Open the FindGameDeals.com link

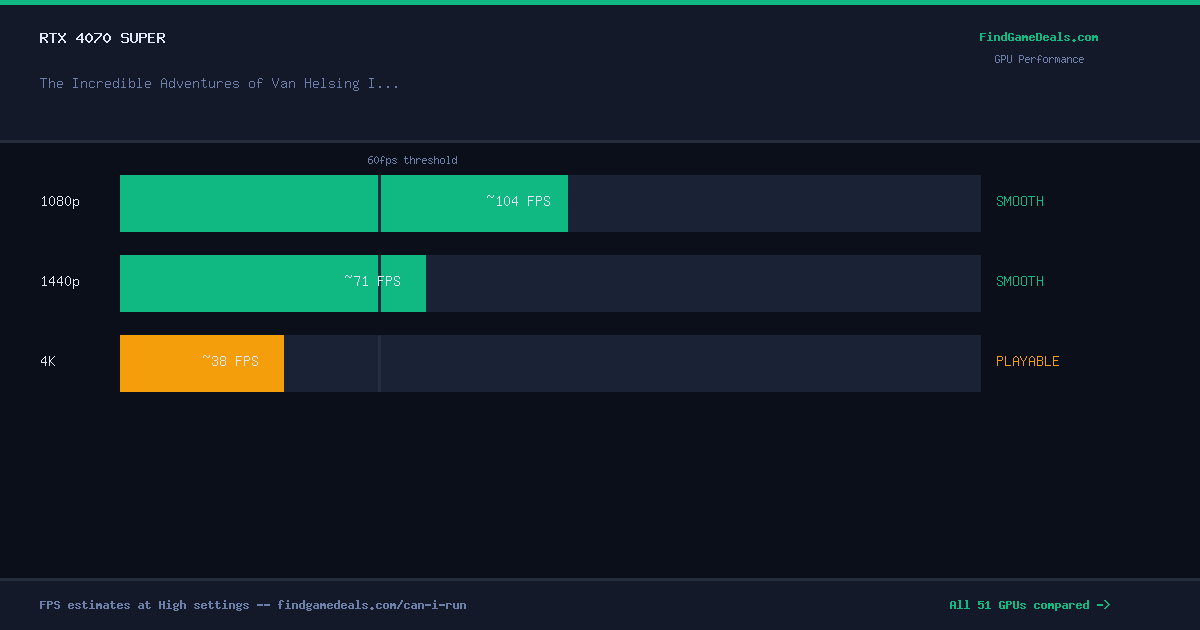1038,37
